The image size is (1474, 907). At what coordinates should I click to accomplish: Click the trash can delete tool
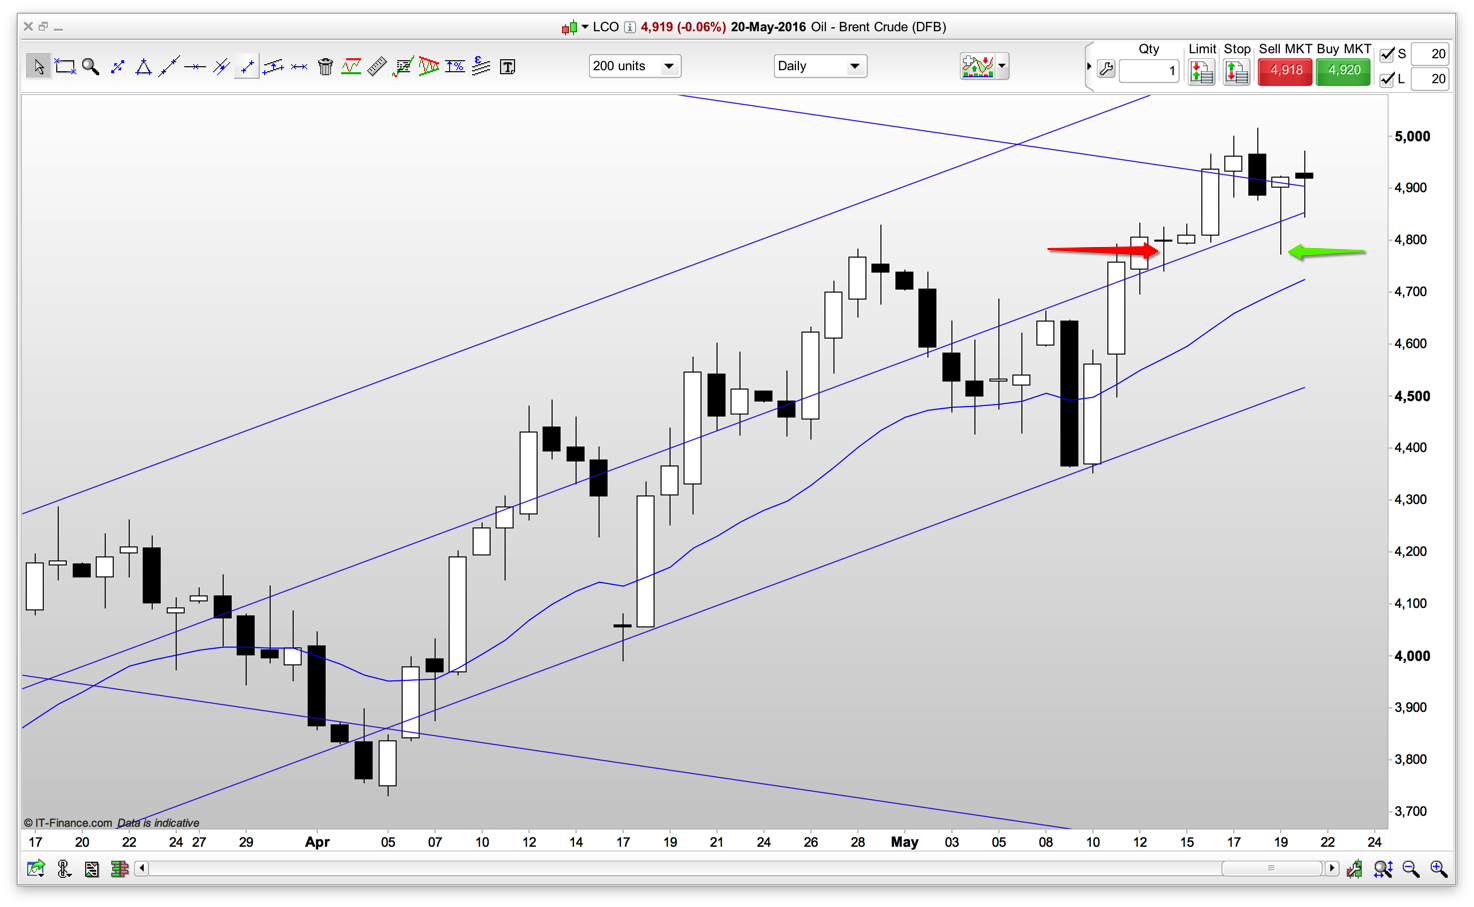coord(325,67)
